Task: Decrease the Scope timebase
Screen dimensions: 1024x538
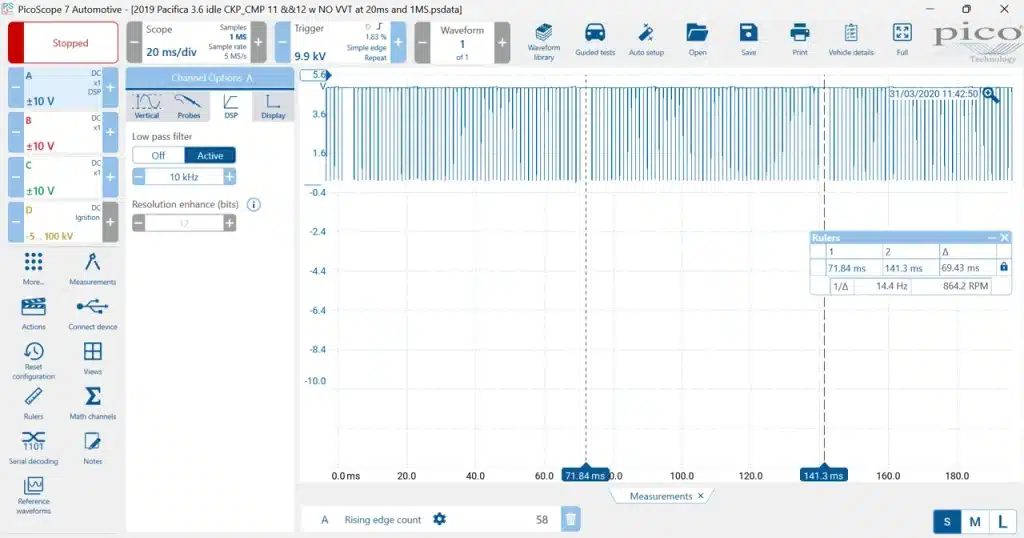Action: click(134, 42)
